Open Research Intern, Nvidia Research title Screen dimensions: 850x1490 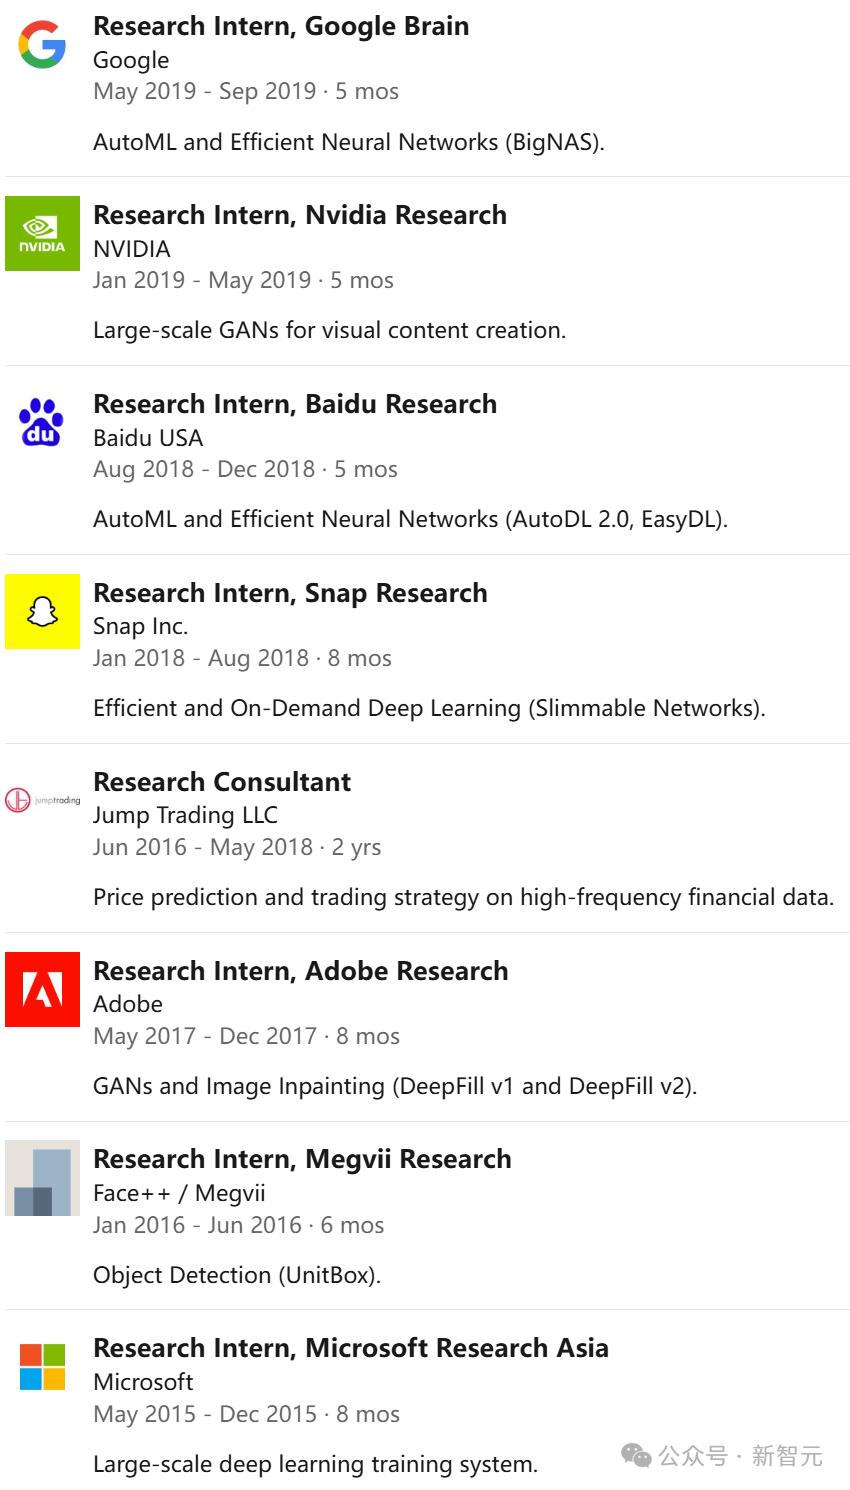[x=300, y=215]
